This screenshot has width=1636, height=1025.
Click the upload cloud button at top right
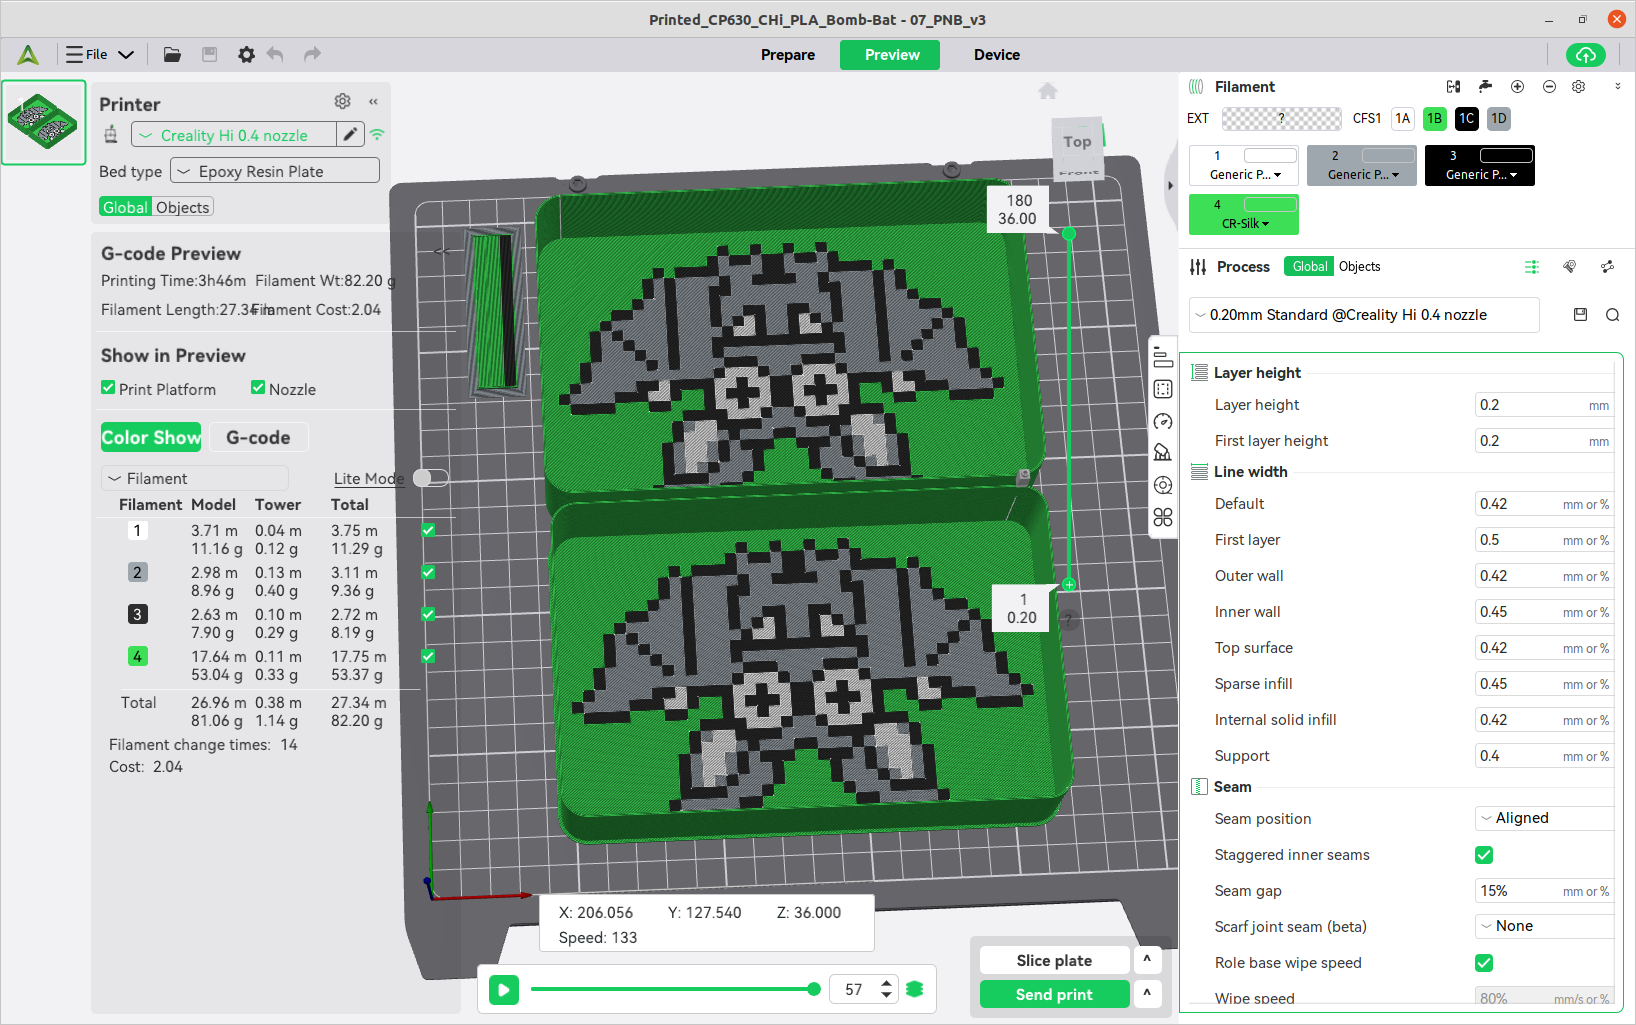(x=1586, y=55)
